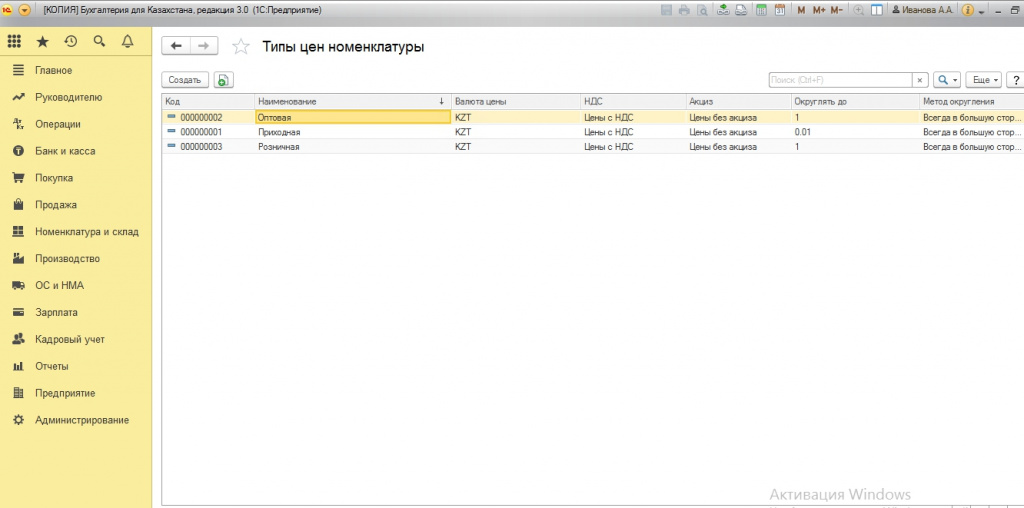The image size is (1024, 508).
Task: Add the page to favorites with the star outline
Action: [240, 46]
